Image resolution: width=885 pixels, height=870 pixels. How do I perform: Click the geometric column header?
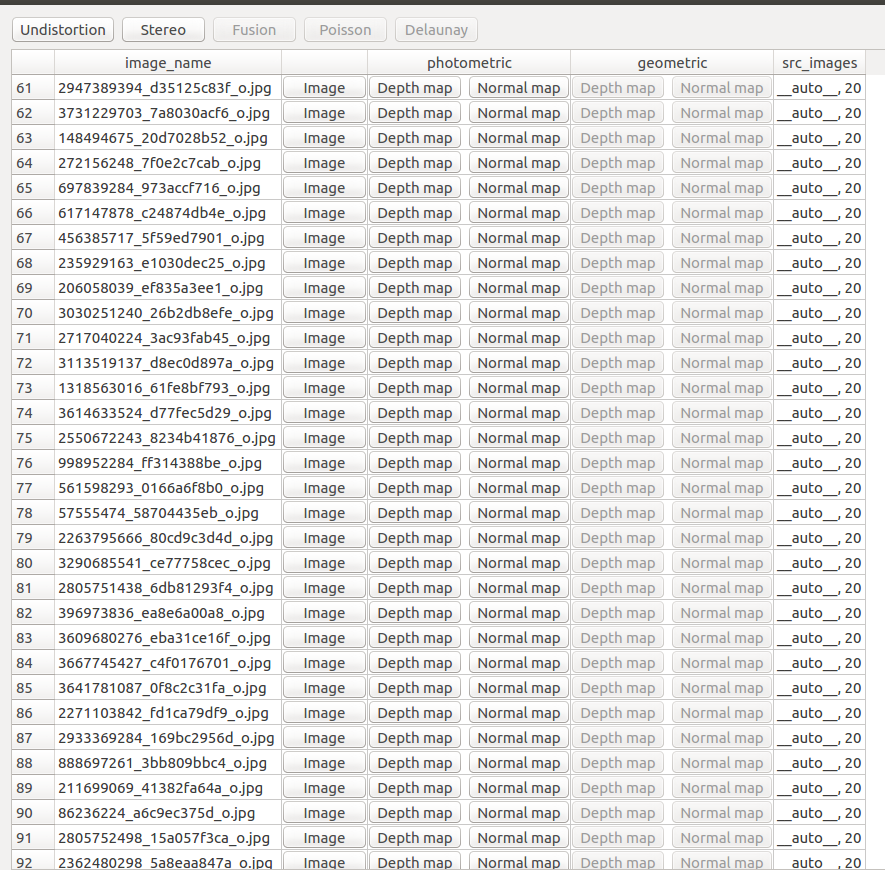(x=672, y=62)
